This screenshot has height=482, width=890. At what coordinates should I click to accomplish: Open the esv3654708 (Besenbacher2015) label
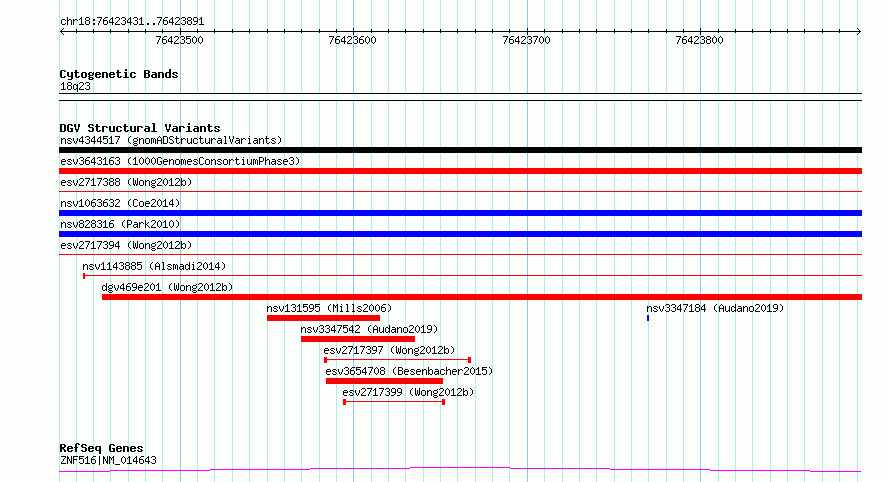409,371
